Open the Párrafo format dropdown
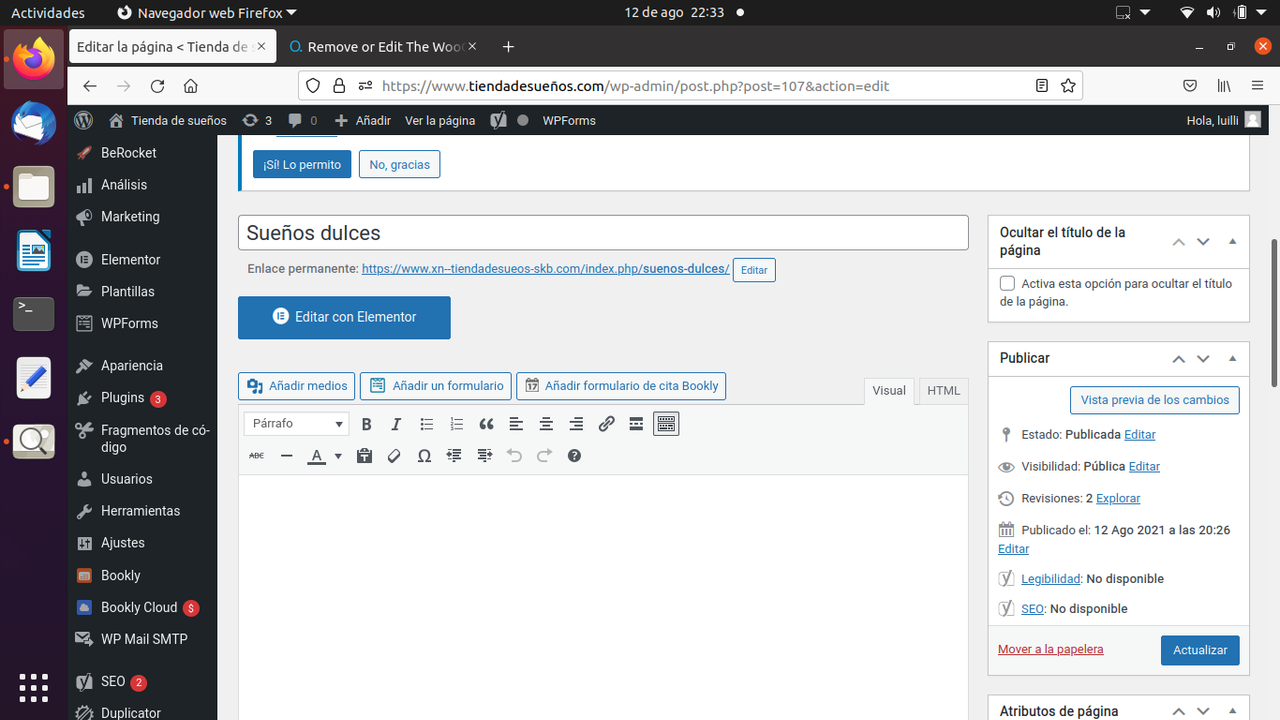Viewport: 1280px width, 720px height. coord(296,424)
